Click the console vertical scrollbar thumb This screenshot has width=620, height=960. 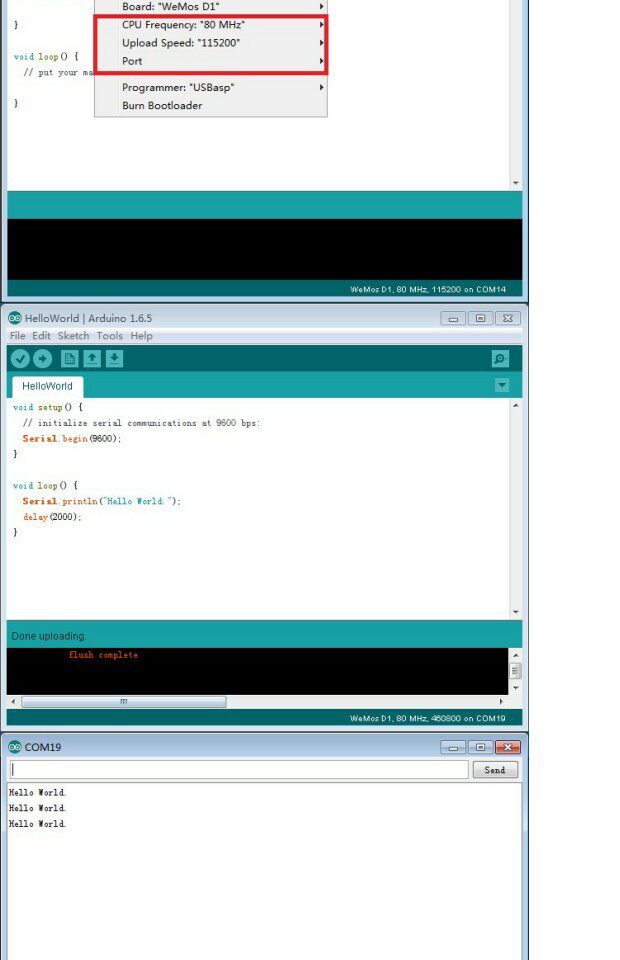(x=515, y=671)
